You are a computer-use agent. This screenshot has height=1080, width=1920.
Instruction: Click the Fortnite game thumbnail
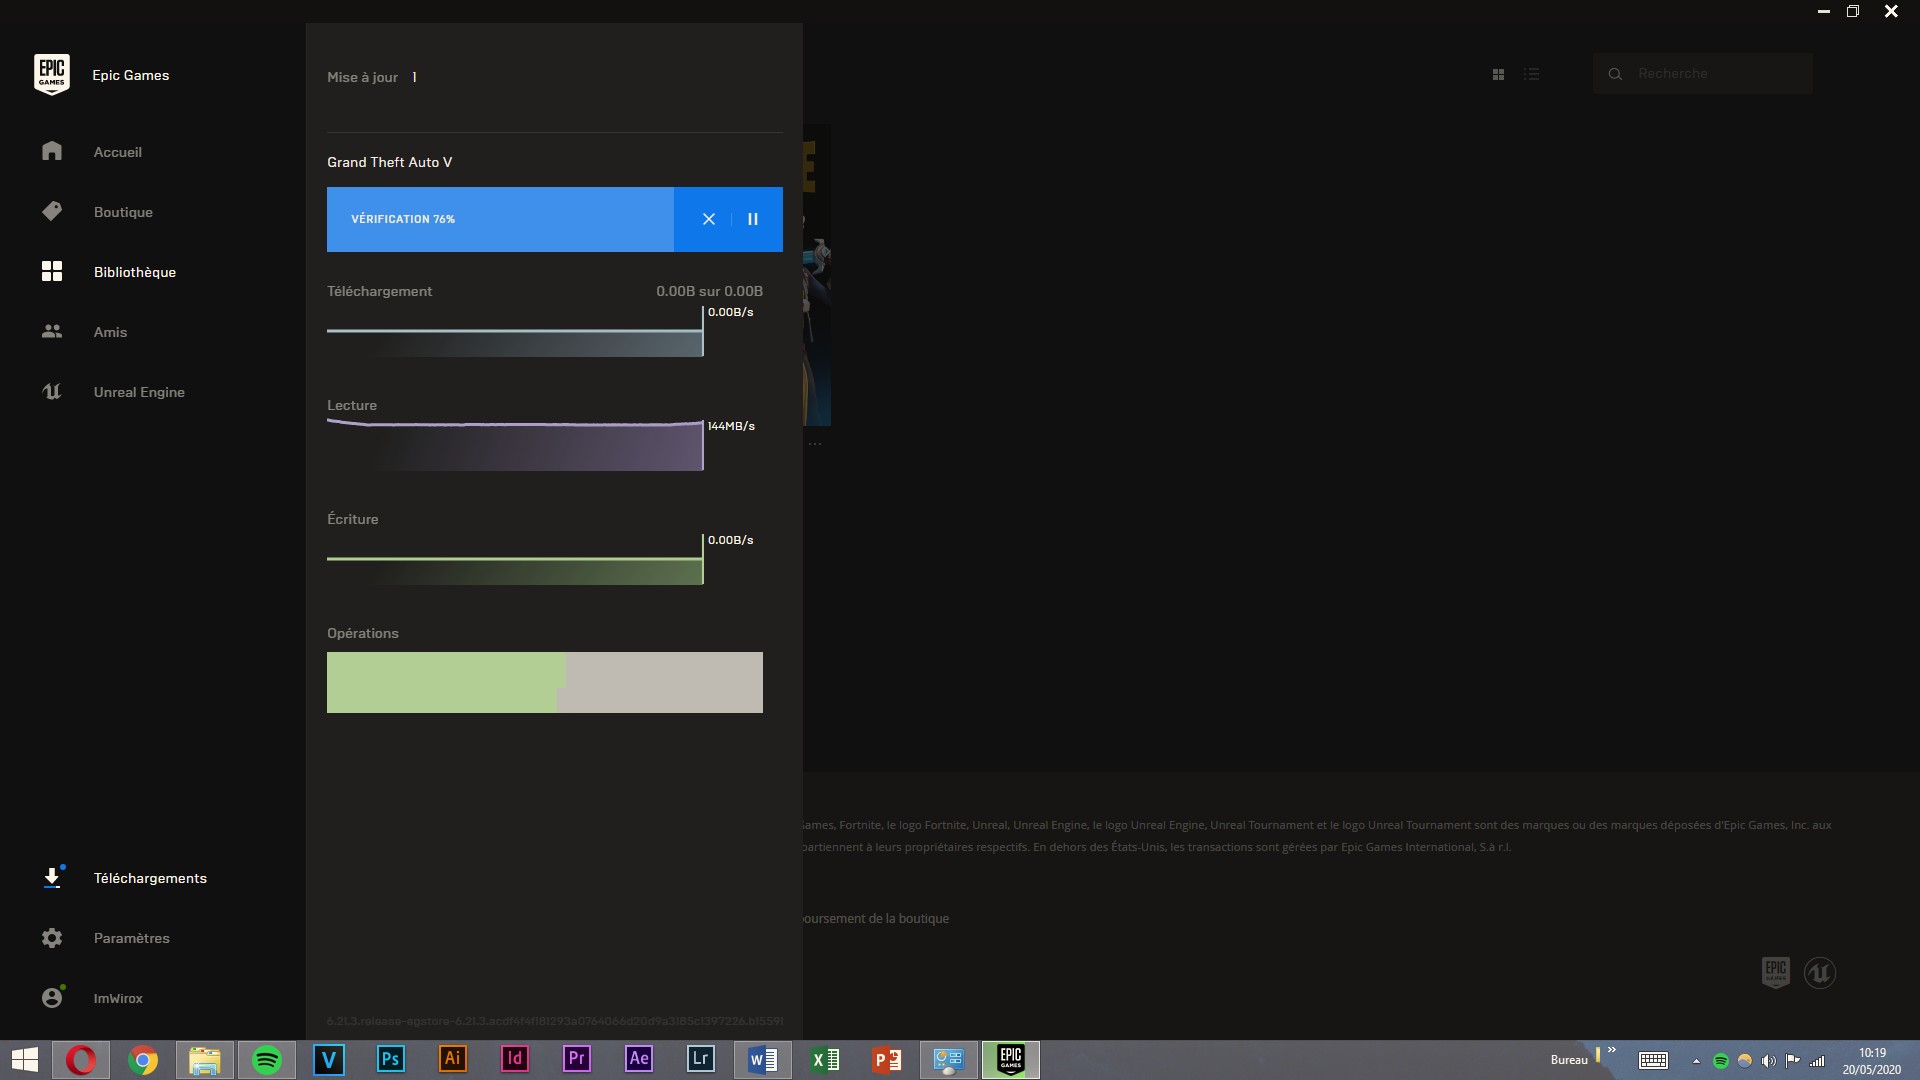(x=816, y=275)
